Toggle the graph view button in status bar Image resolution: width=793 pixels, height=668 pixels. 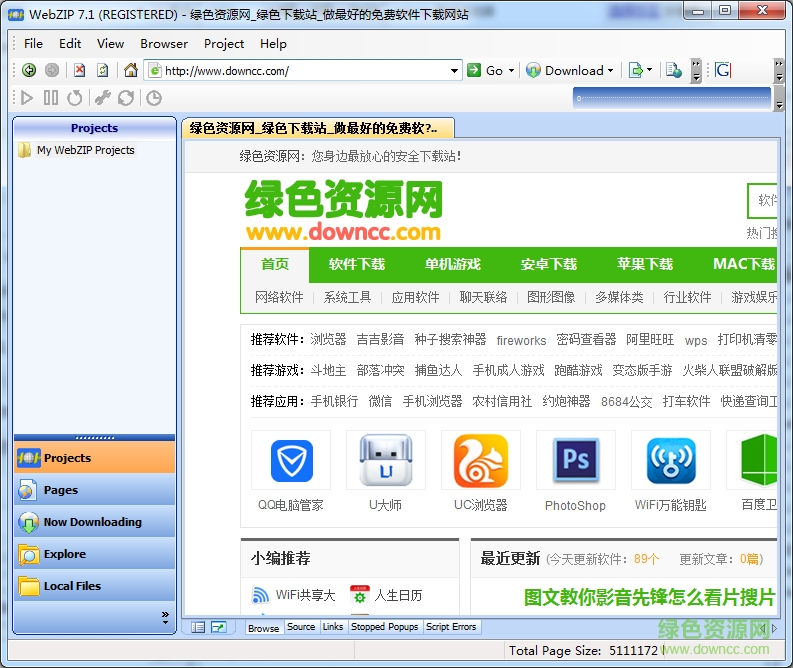pyautogui.click(x=218, y=627)
